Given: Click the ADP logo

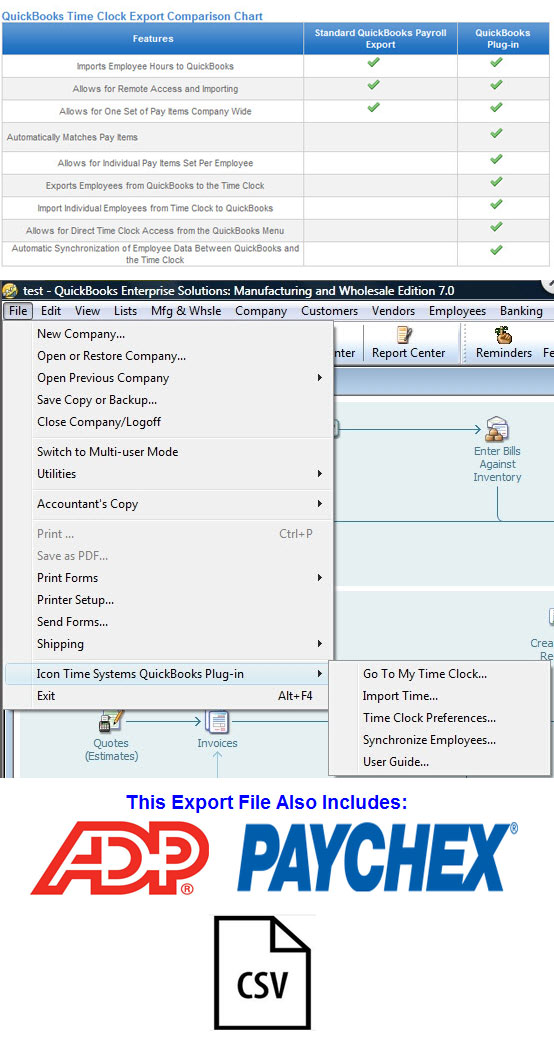Looking at the screenshot, I should (120, 858).
